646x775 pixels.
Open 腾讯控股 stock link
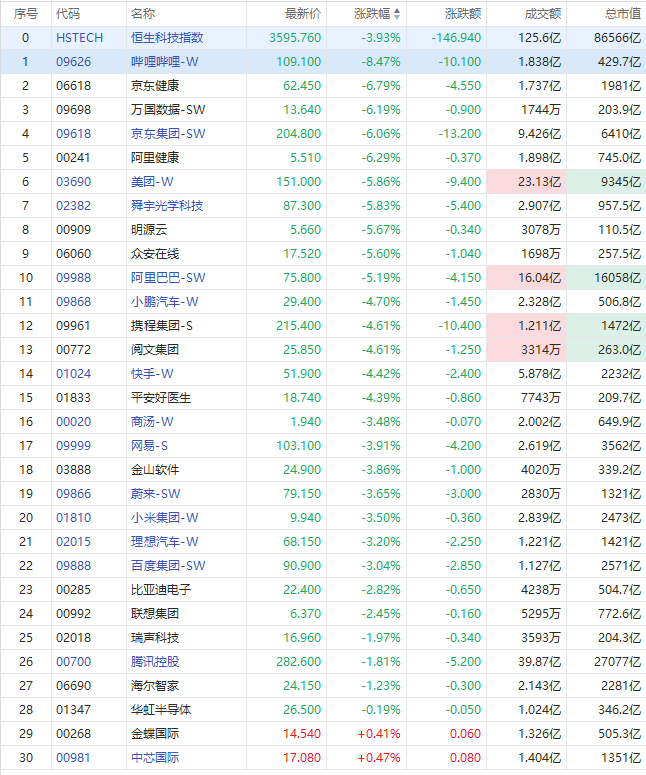pyautogui.click(x=155, y=662)
